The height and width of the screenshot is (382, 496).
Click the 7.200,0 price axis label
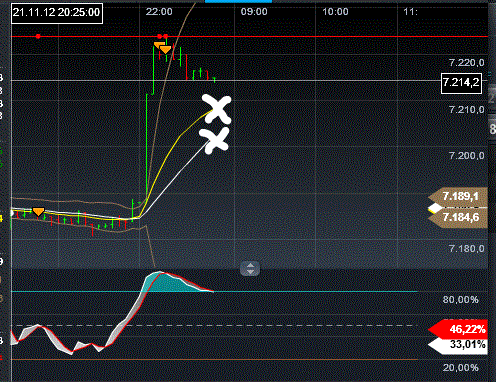(x=467, y=156)
